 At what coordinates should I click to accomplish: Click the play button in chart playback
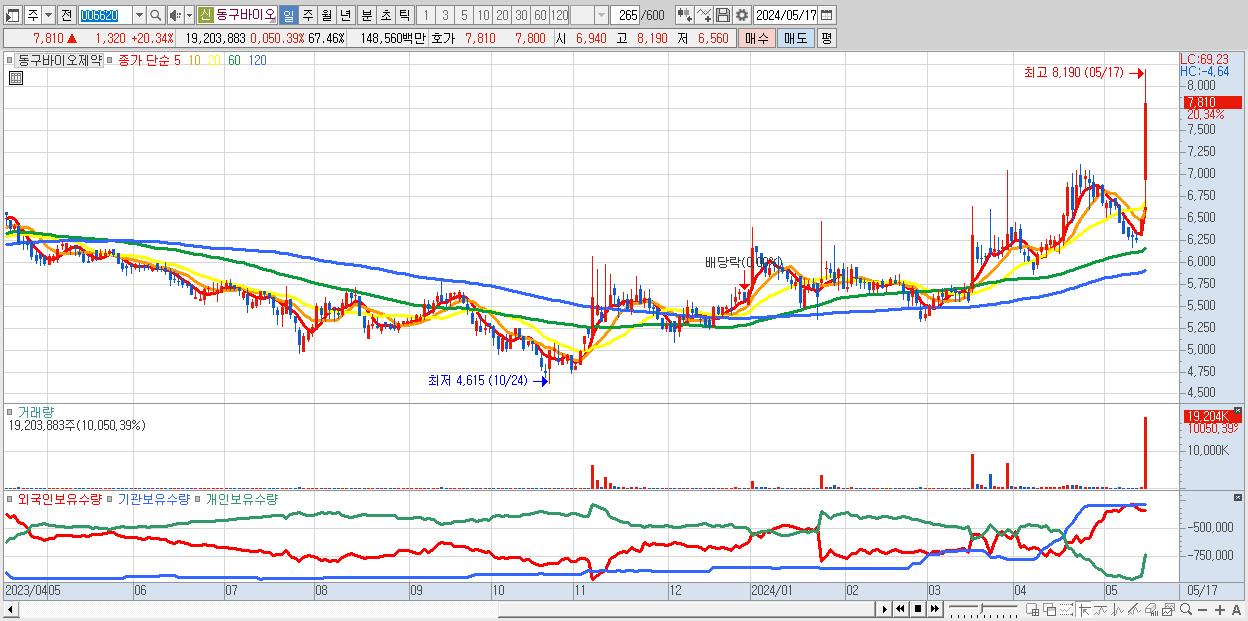click(885, 608)
